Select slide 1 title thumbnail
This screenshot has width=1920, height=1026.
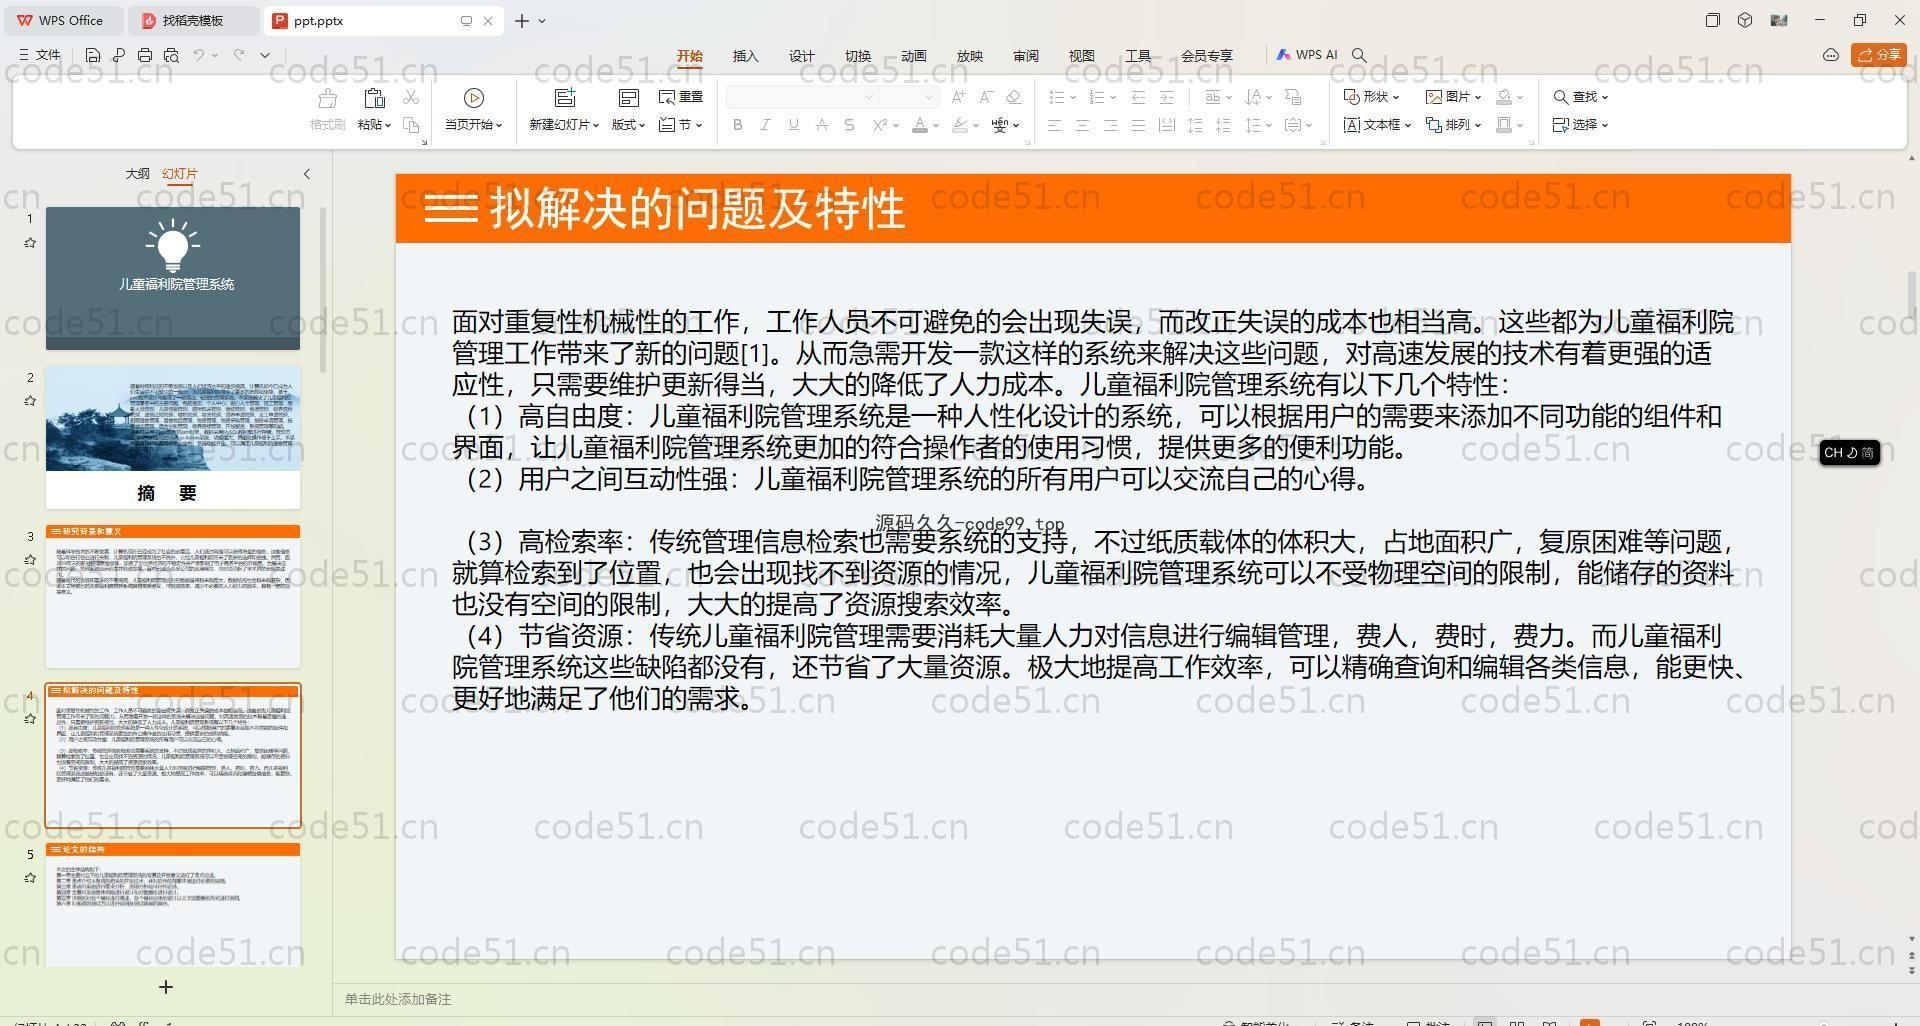tap(173, 278)
